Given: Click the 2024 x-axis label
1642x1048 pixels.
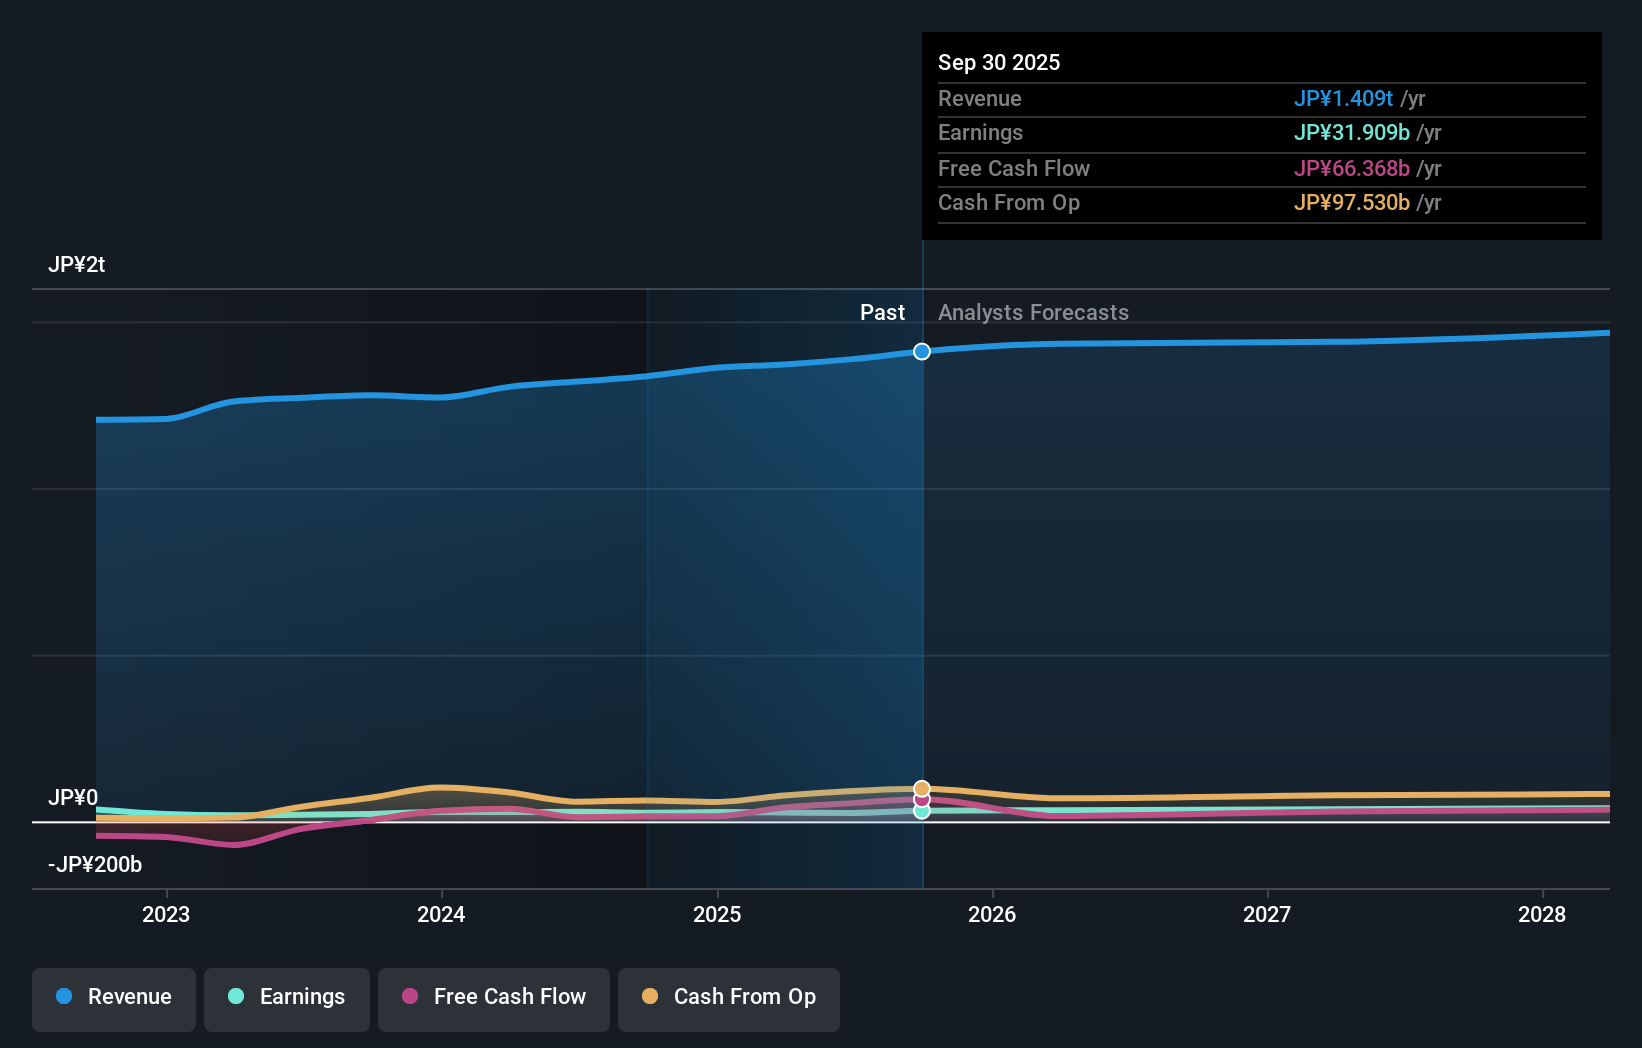Looking at the screenshot, I should pos(441,914).
